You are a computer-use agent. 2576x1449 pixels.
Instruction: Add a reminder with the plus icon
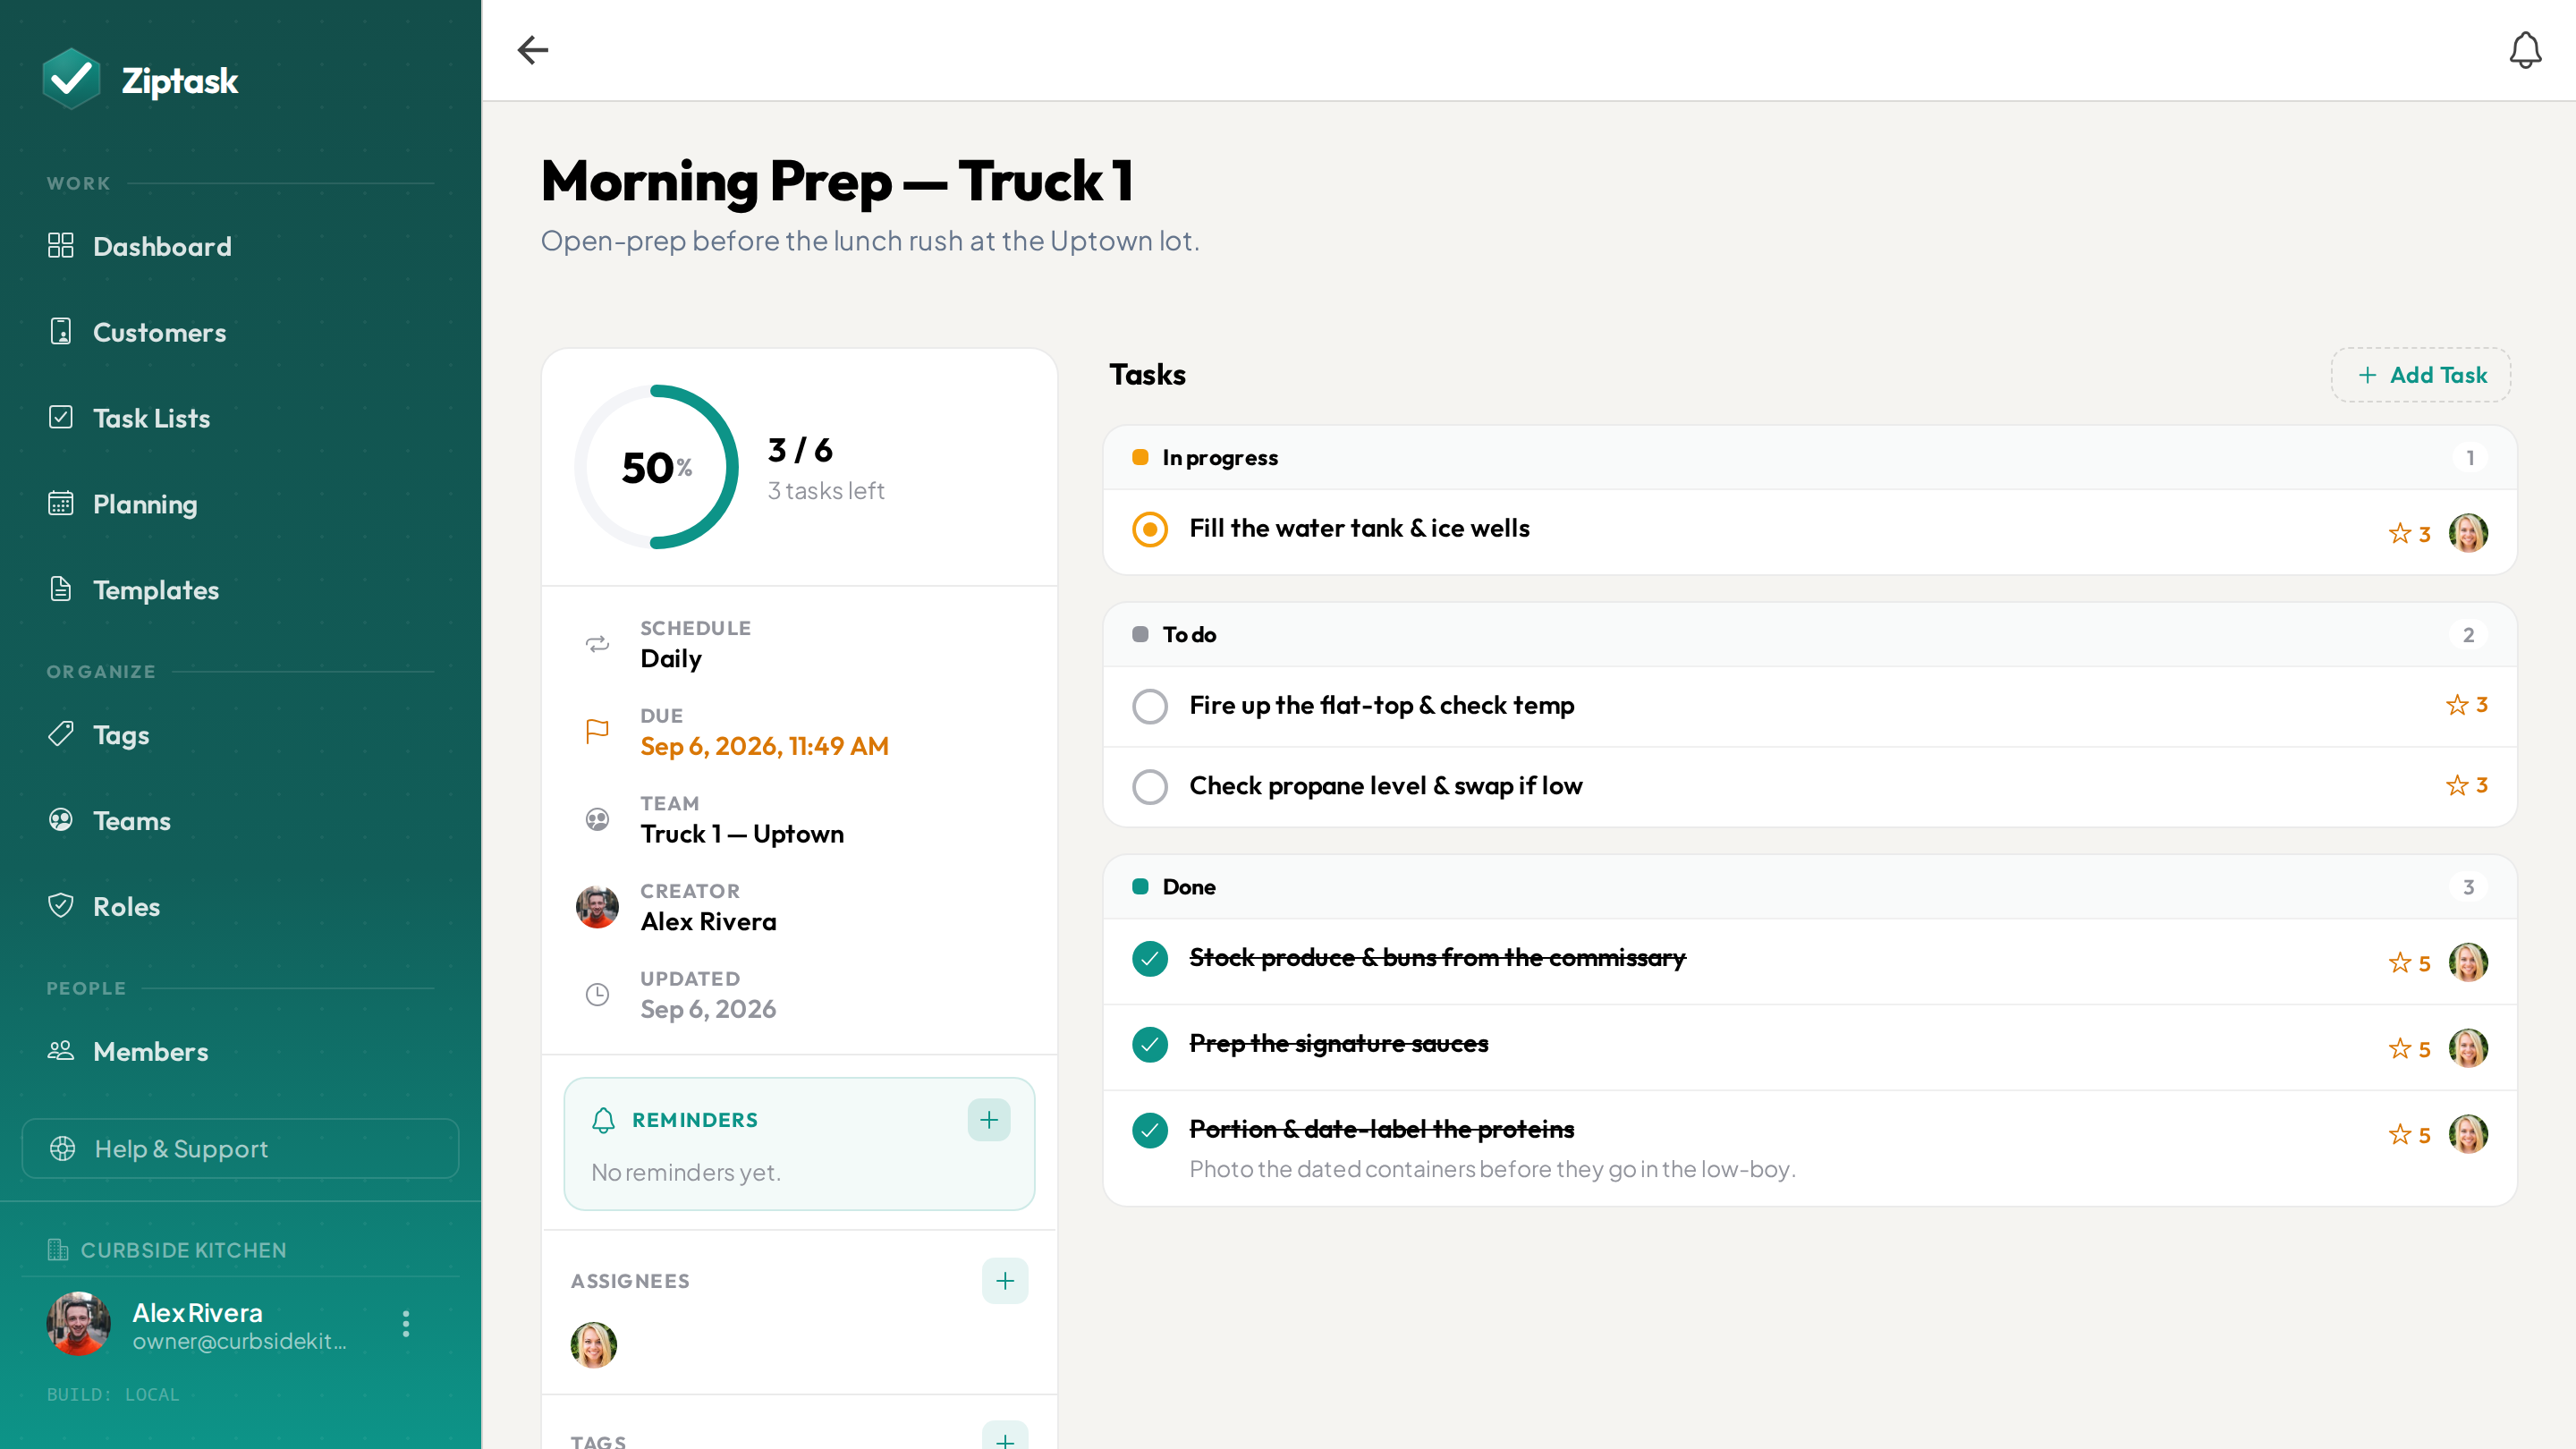click(x=988, y=1120)
